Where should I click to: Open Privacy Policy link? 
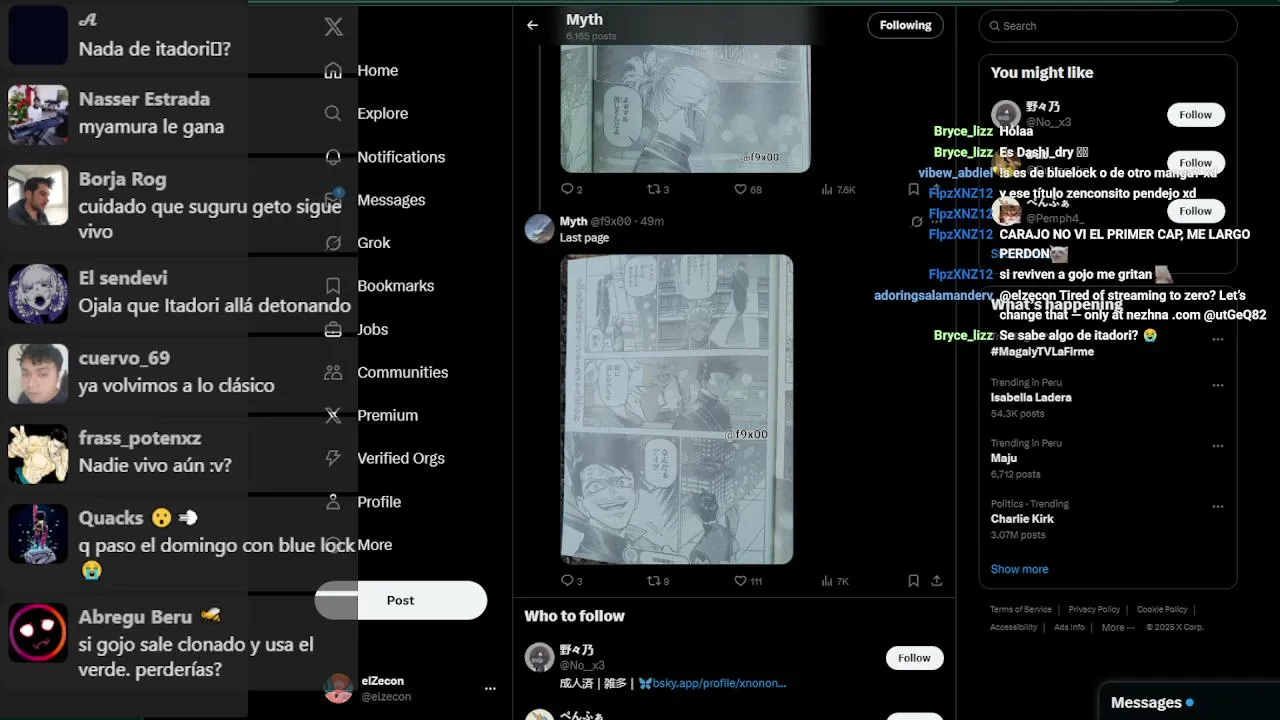pos(1094,609)
